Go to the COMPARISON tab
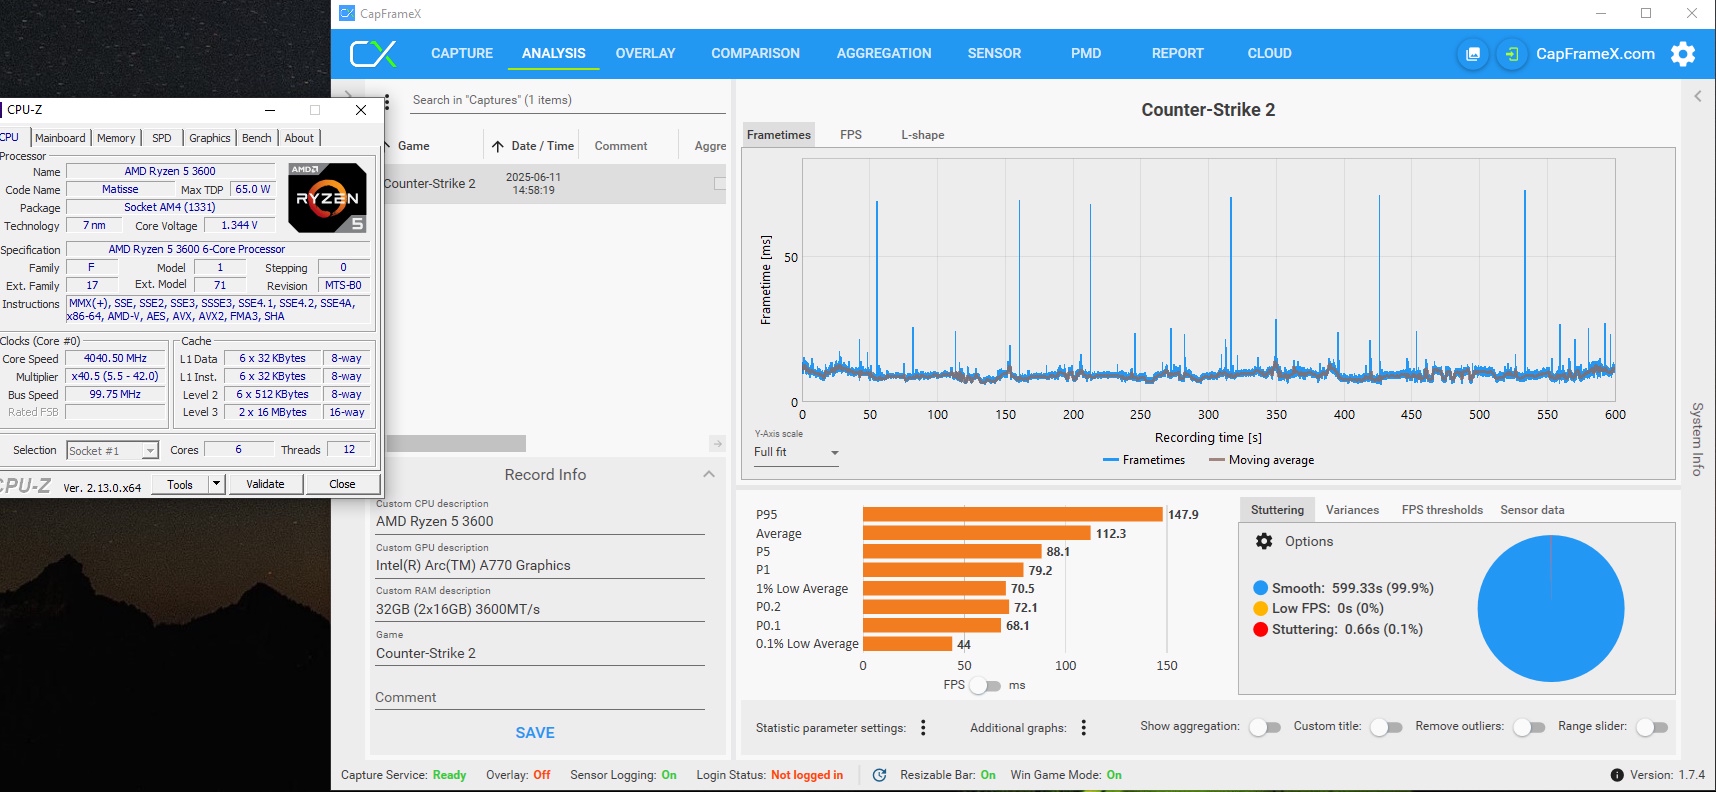Screen dimensions: 1716x792 755,54
